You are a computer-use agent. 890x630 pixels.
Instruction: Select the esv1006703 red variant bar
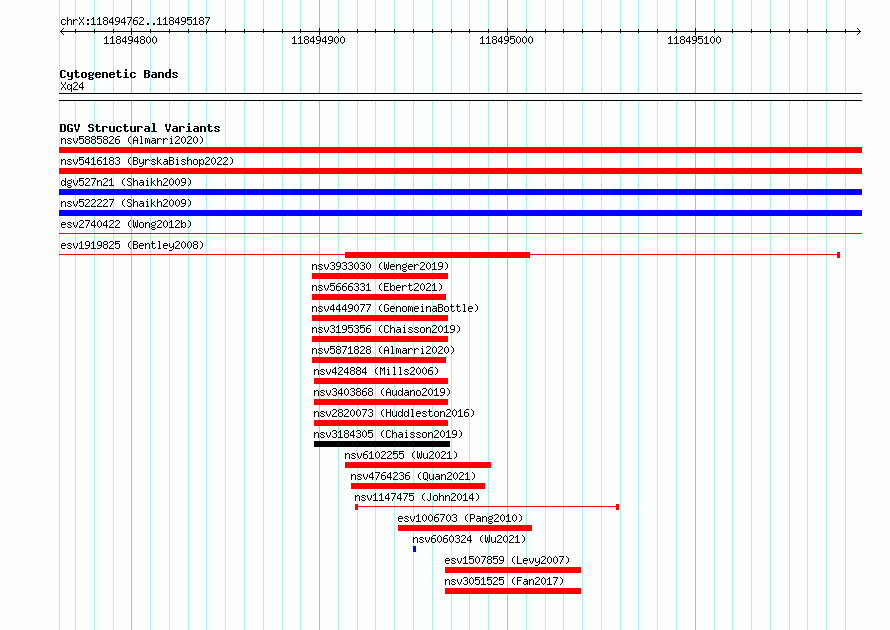[x=465, y=528]
